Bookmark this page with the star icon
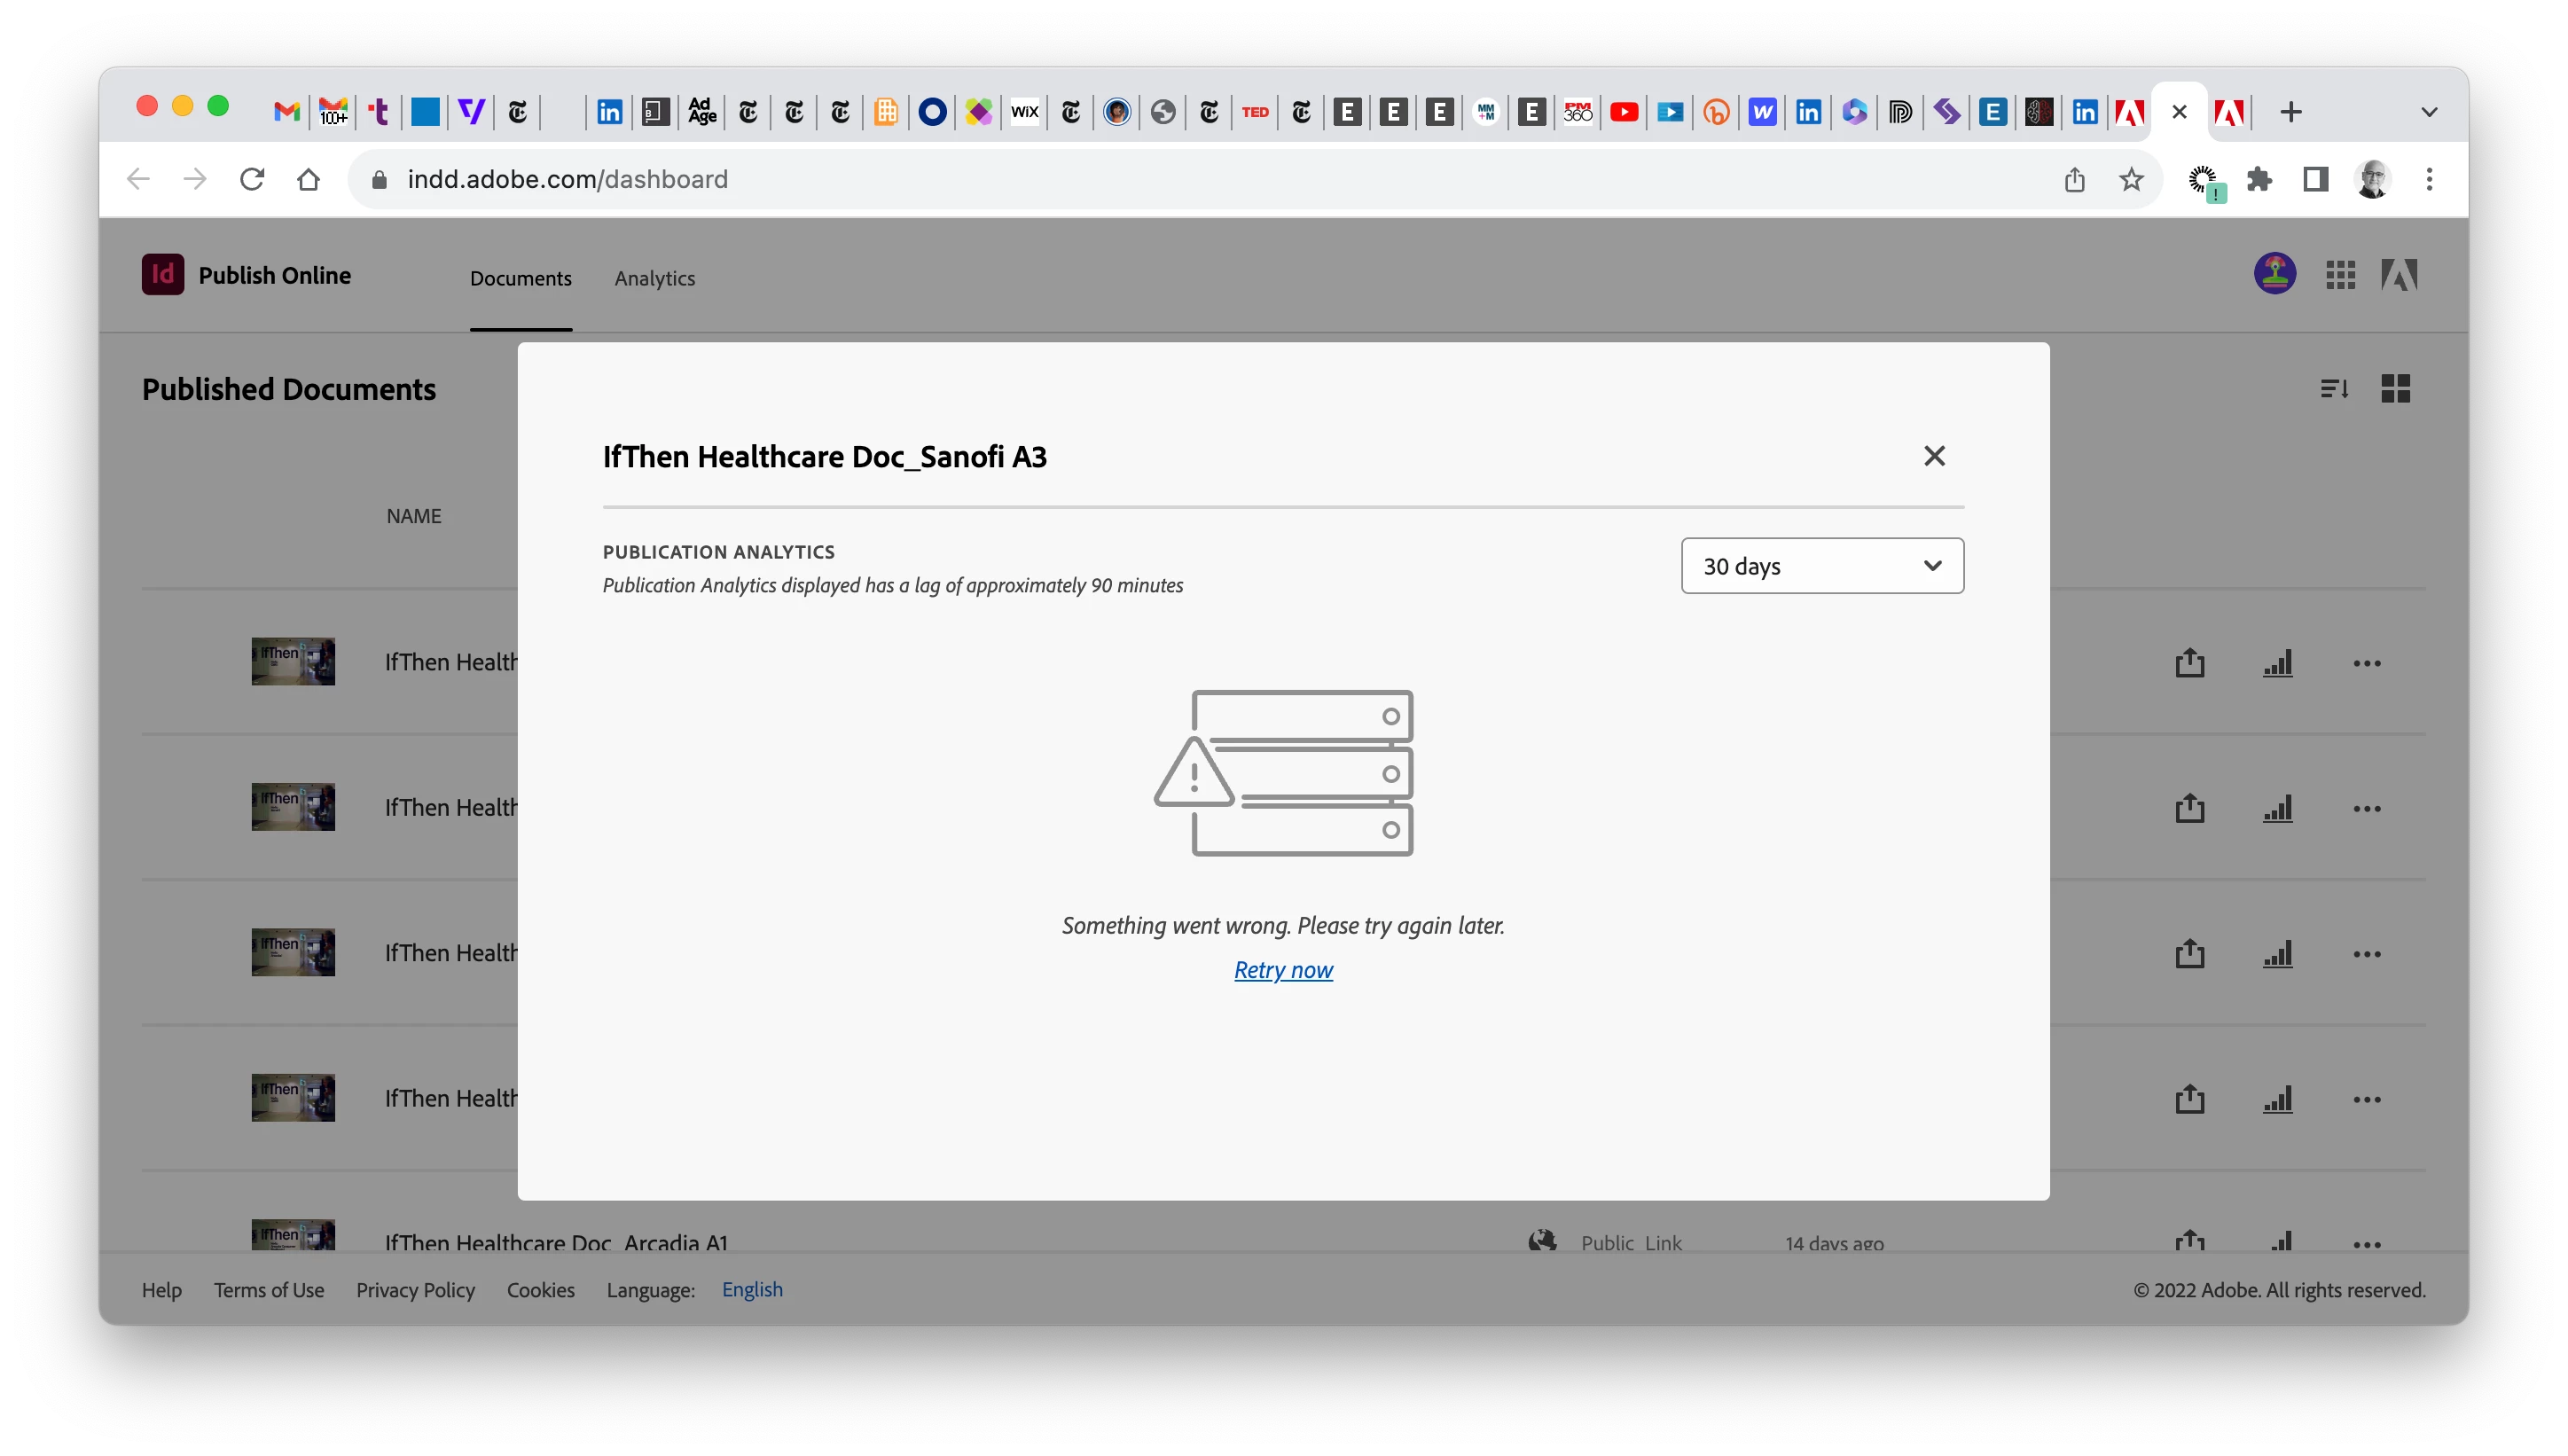Image resolution: width=2568 pixels, height=1456 pixels. [2131, 180]
